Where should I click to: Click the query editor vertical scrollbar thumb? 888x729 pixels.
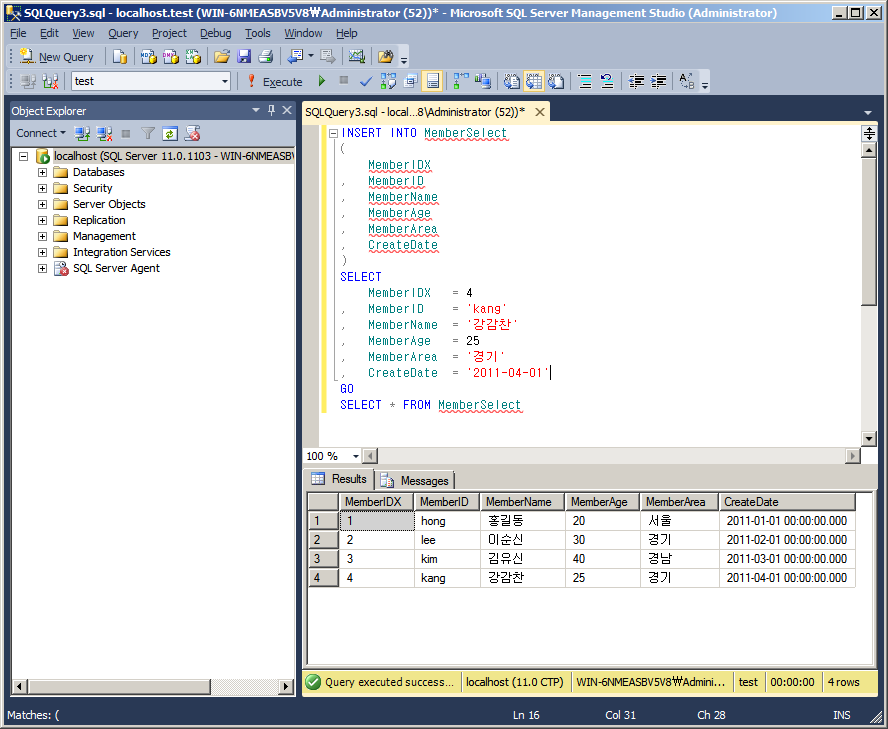tap(869, 232)
